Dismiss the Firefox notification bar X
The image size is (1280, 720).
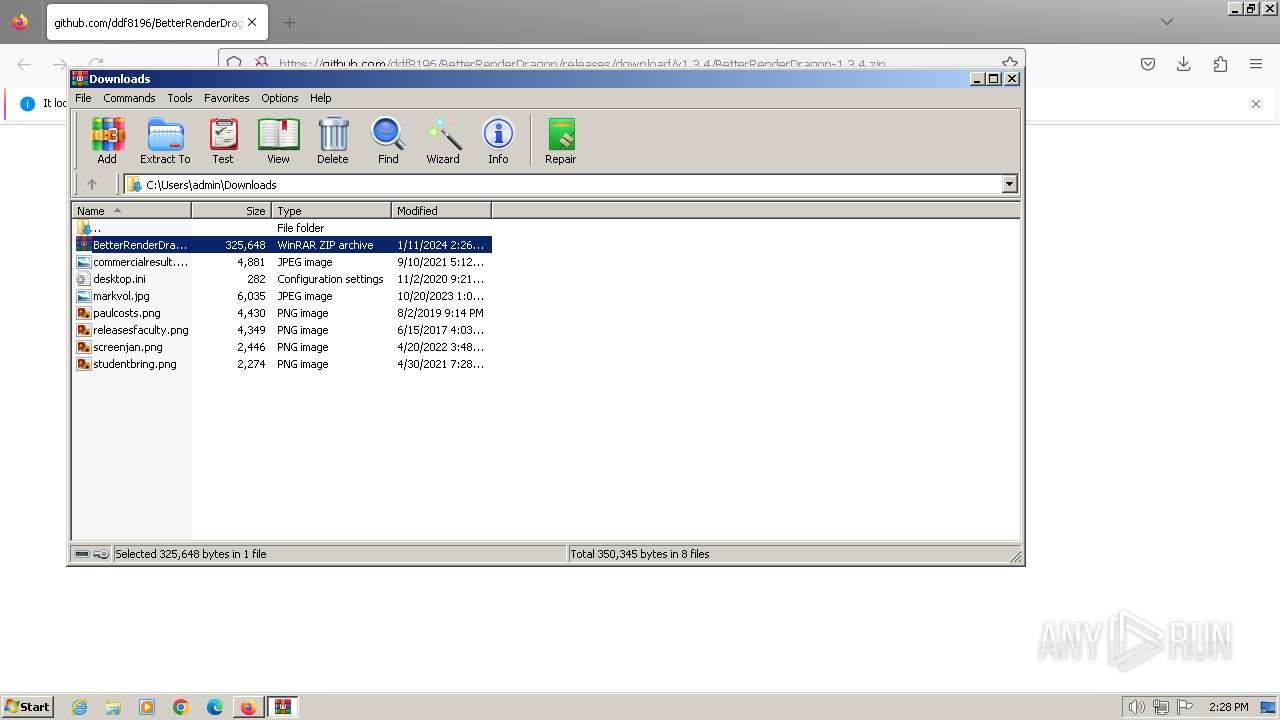coord(1256,104)
